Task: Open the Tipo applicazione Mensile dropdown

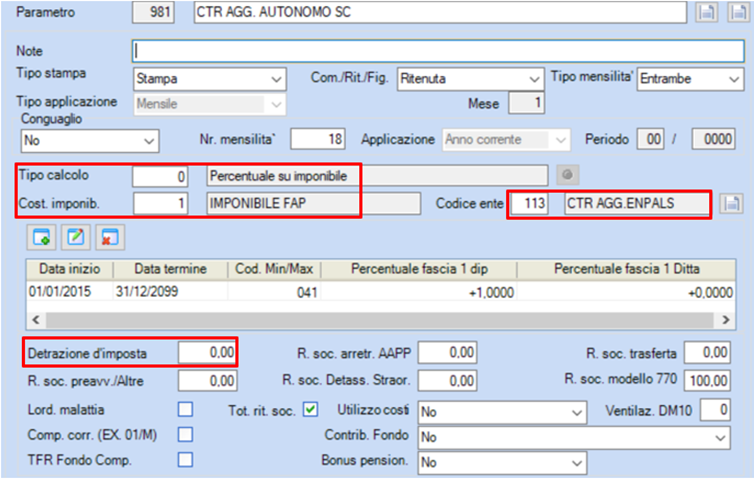Action: (x=210, y=104)
